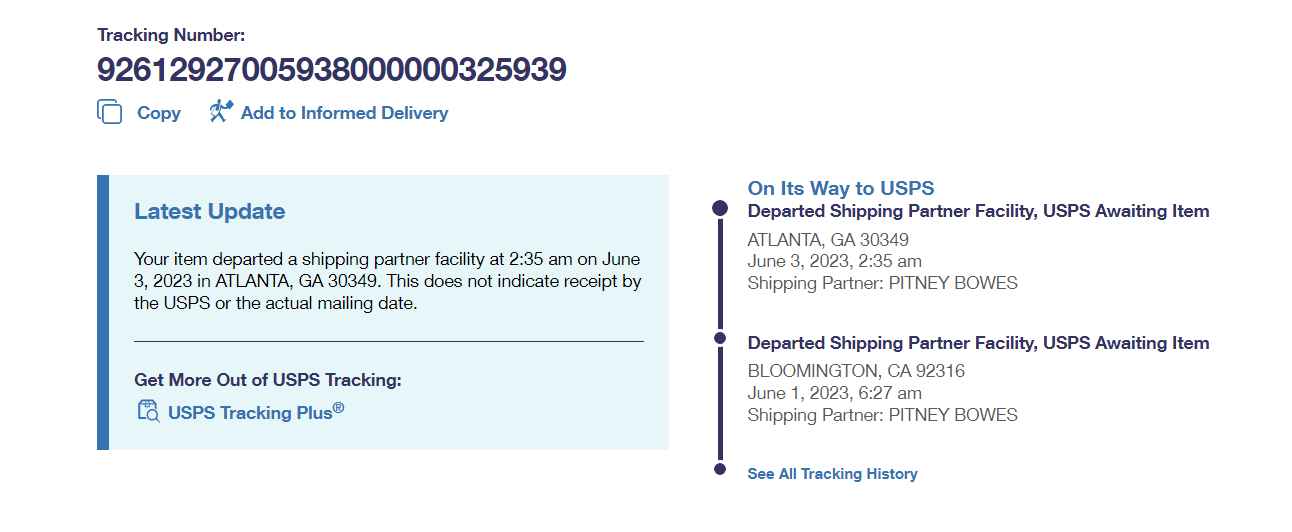Click the ATLANTA, GA 30349 location in timeline

828,240
